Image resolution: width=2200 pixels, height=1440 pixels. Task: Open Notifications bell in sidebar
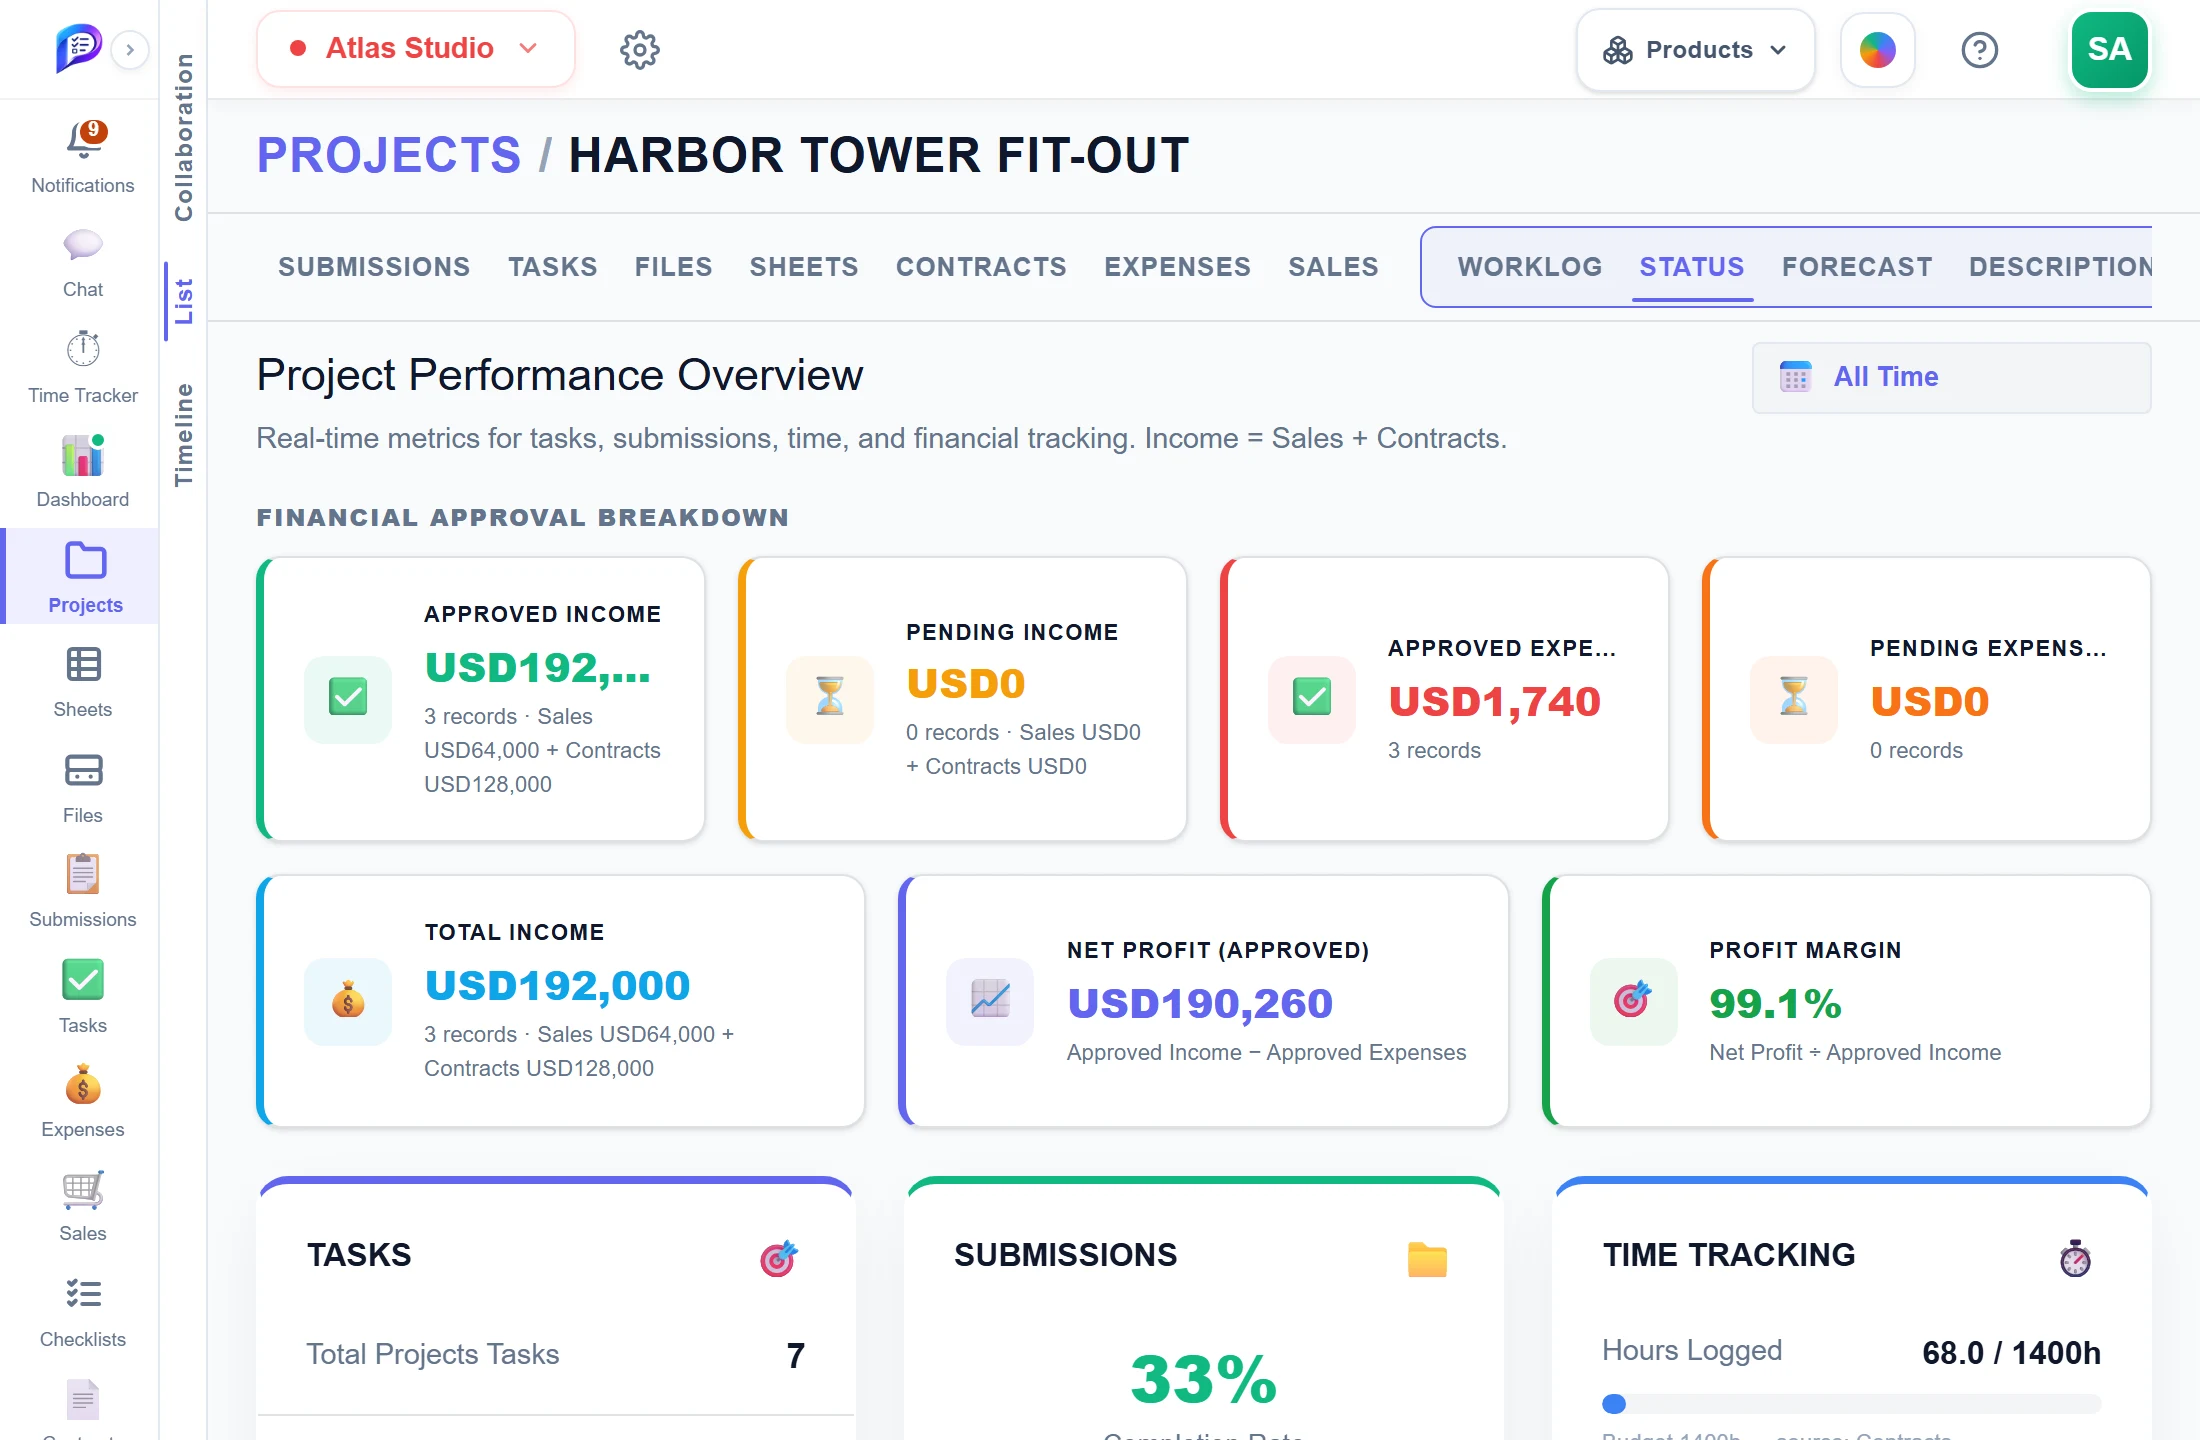tap(82, 157)
